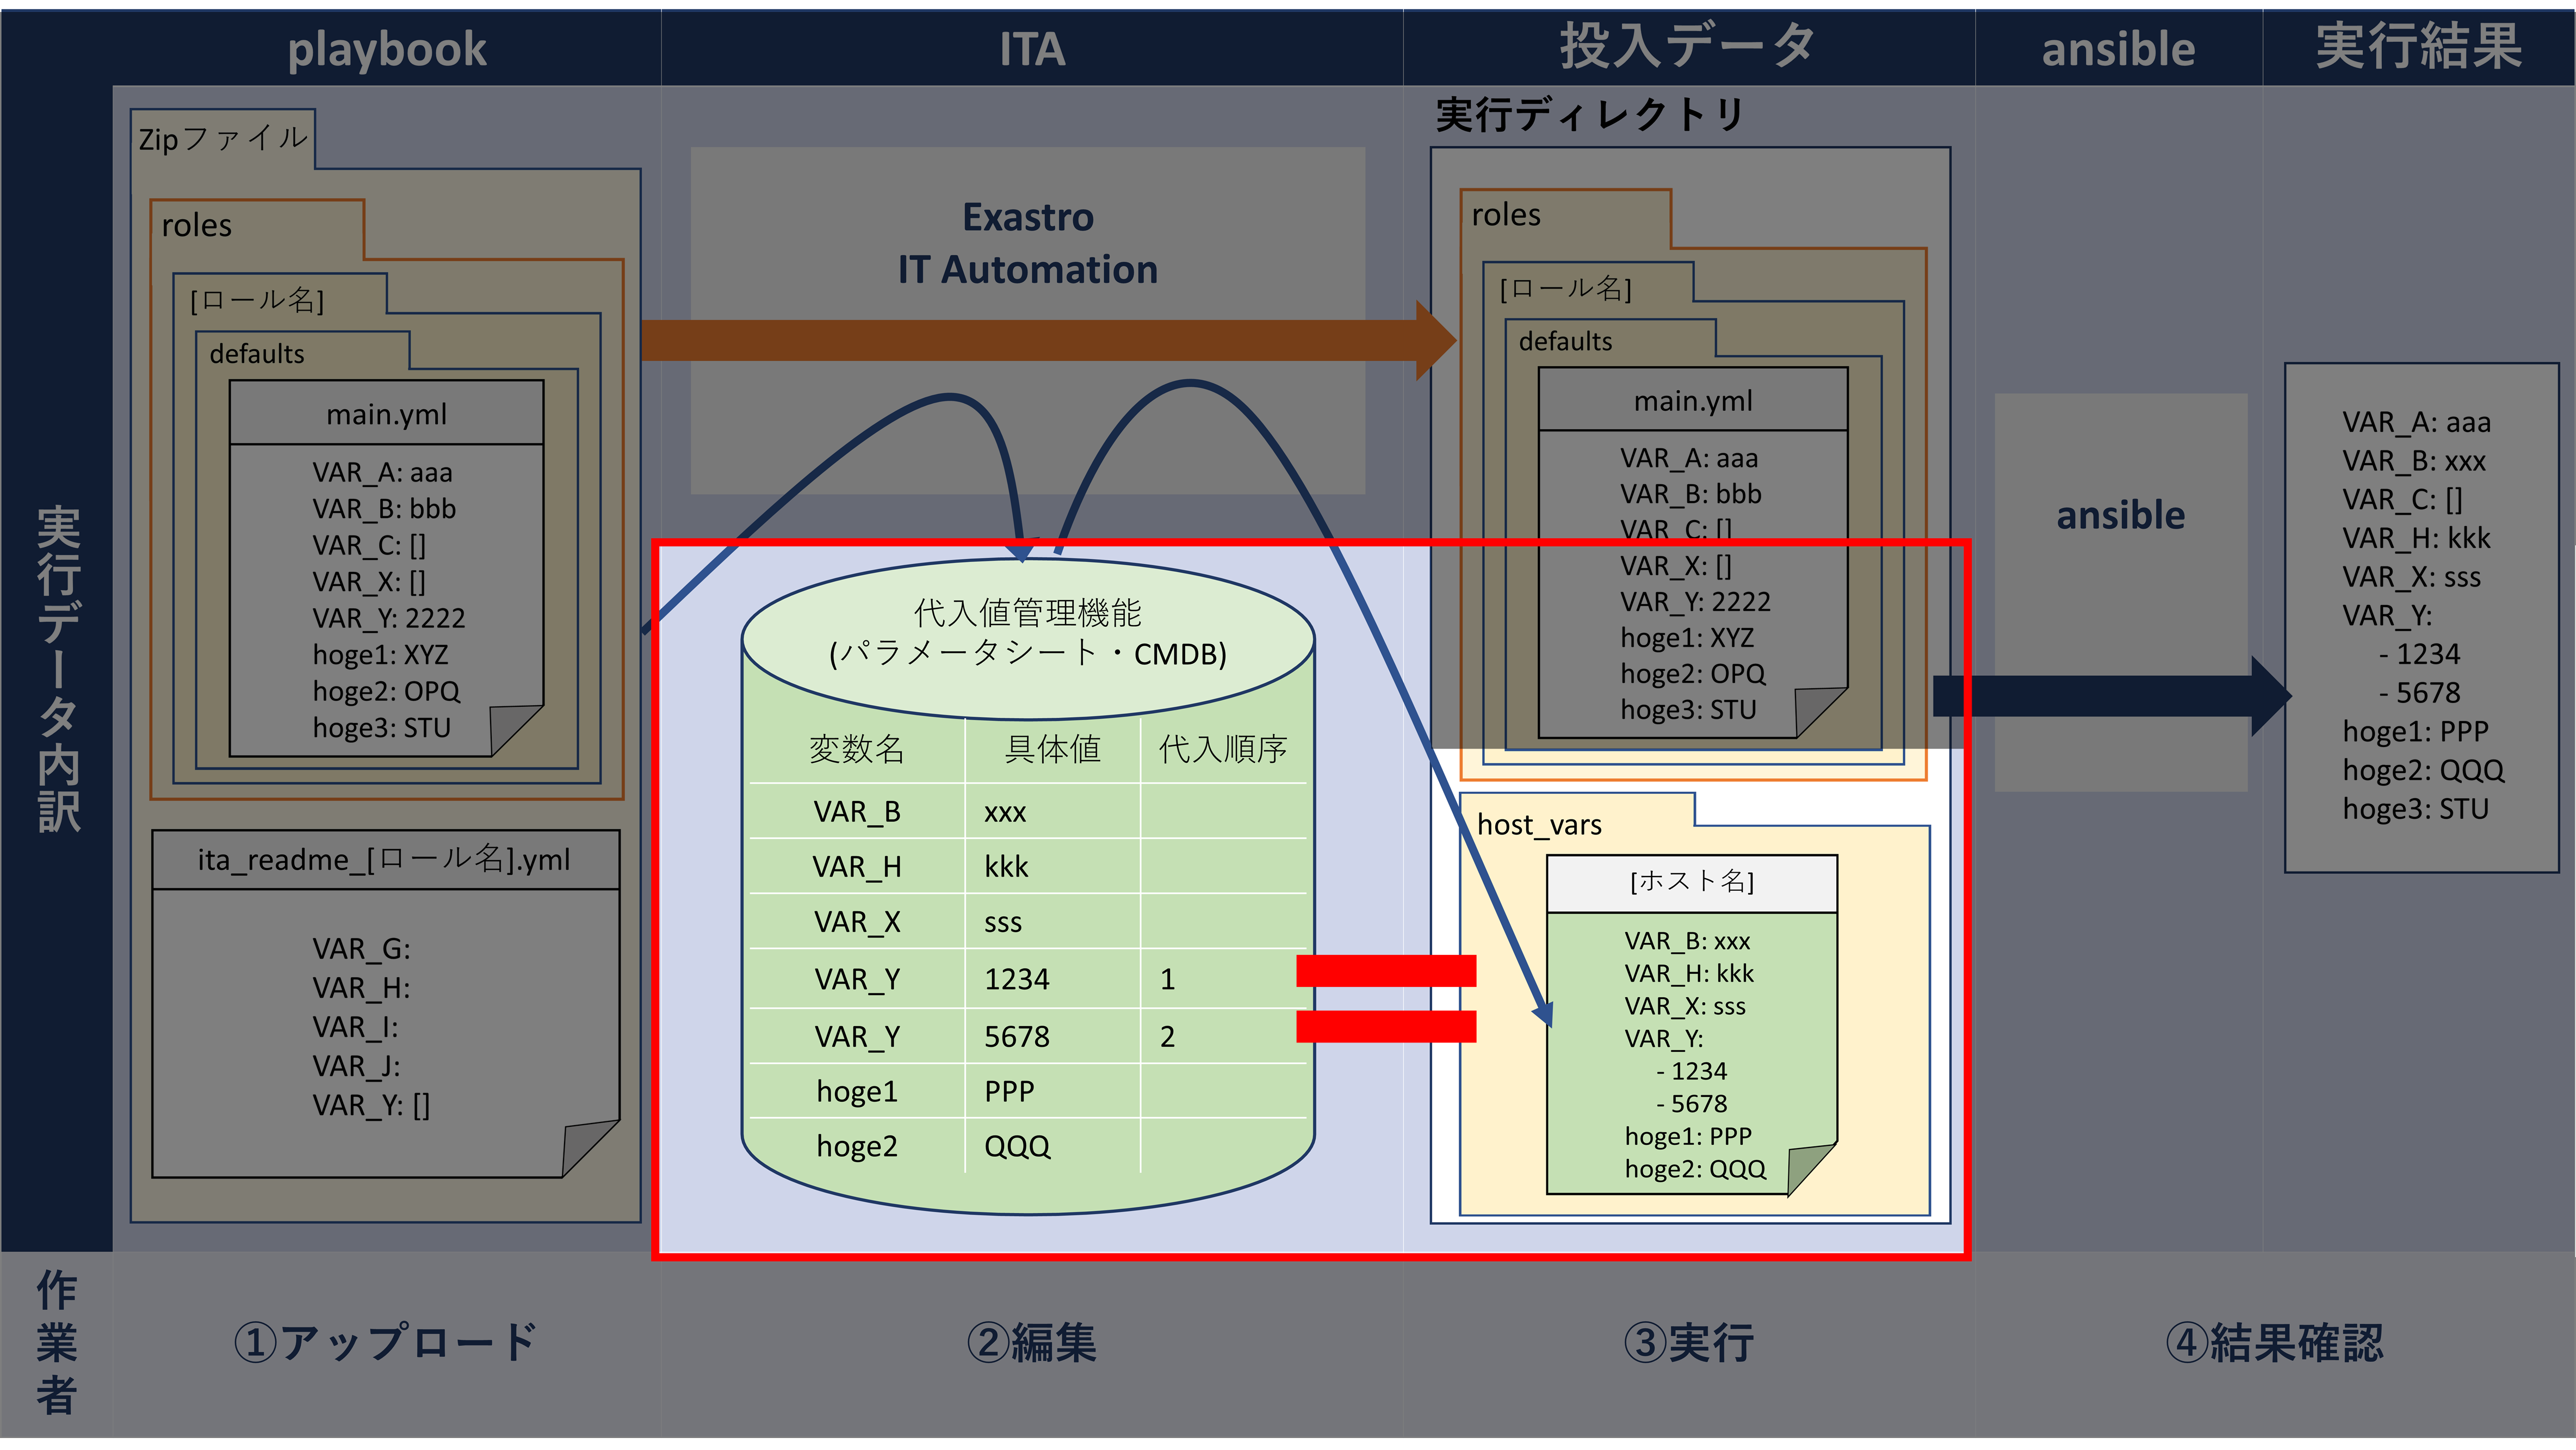Click hoge1: PPP in the 実行結果 box
Screen dimensions: 2576x1450
pyautogui.click(x=2415, y=731)
